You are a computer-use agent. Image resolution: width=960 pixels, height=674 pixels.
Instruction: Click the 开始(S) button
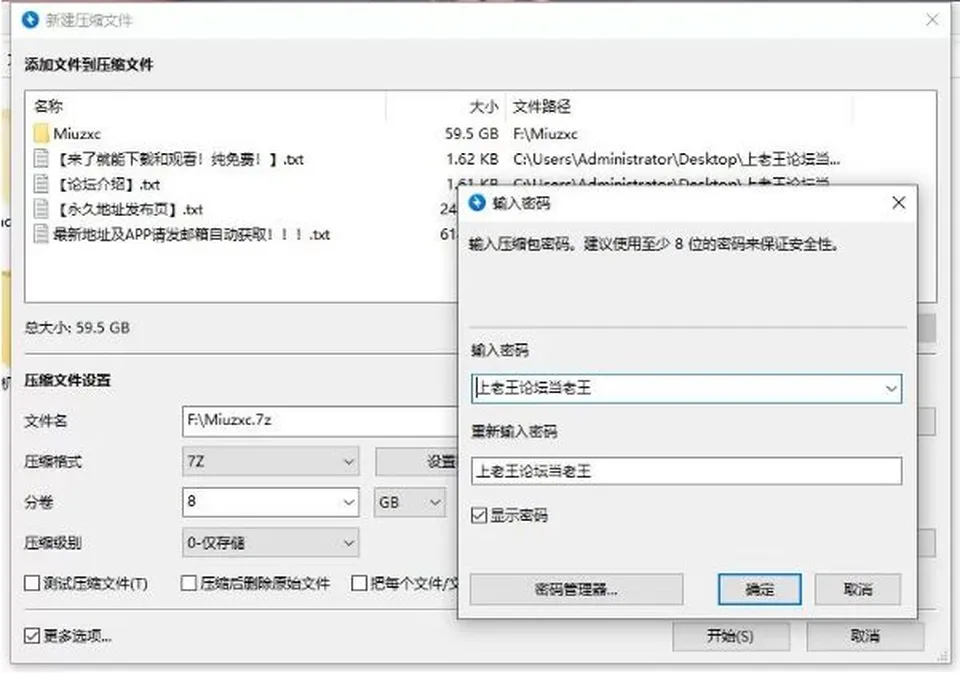coord(730,636)
